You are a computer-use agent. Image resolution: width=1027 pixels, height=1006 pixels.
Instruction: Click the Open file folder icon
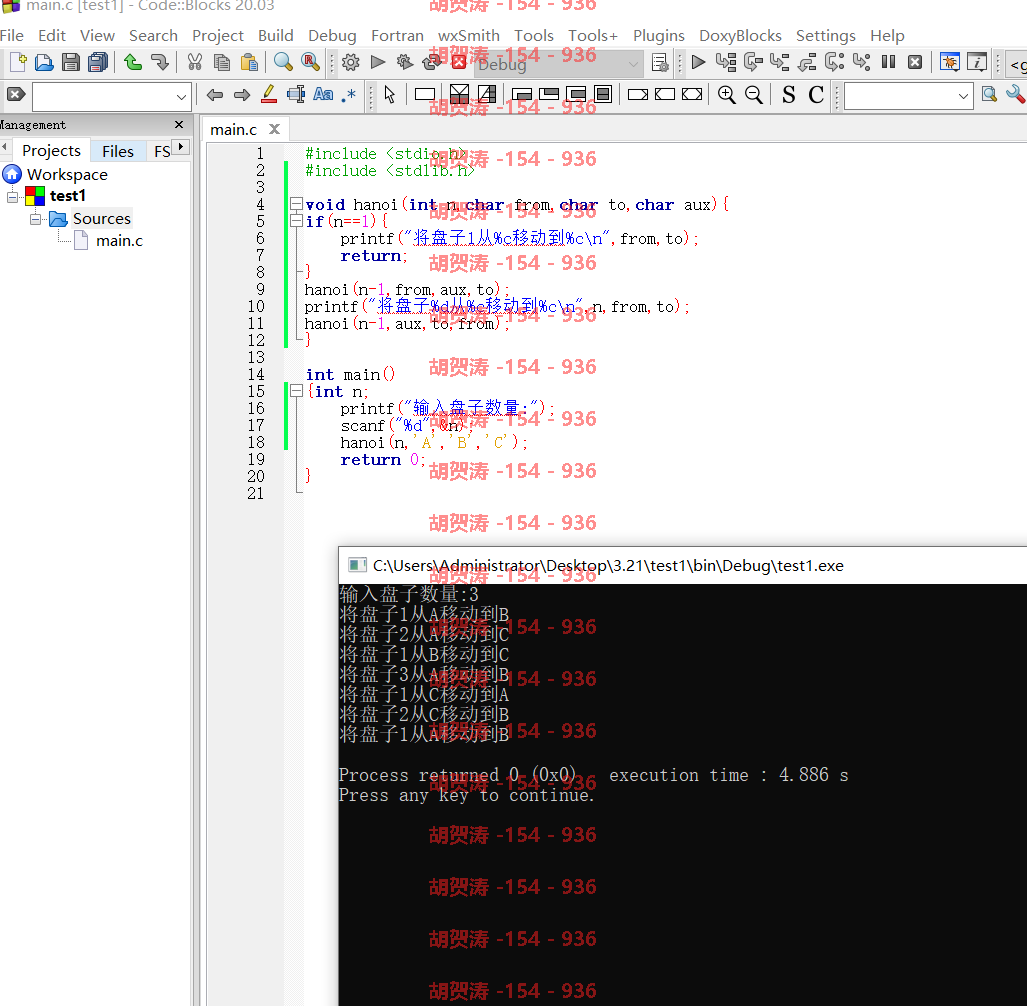point(44,63)
